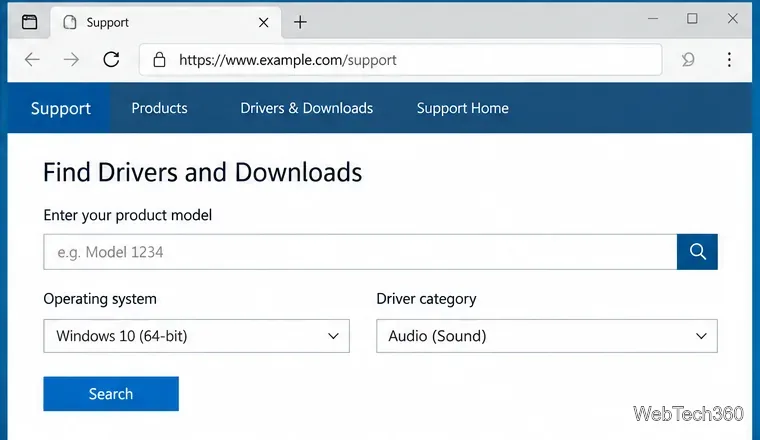Open the Products menu item
Screen dimensions: 760x440
pyautogui.click(x=159, y=108)
